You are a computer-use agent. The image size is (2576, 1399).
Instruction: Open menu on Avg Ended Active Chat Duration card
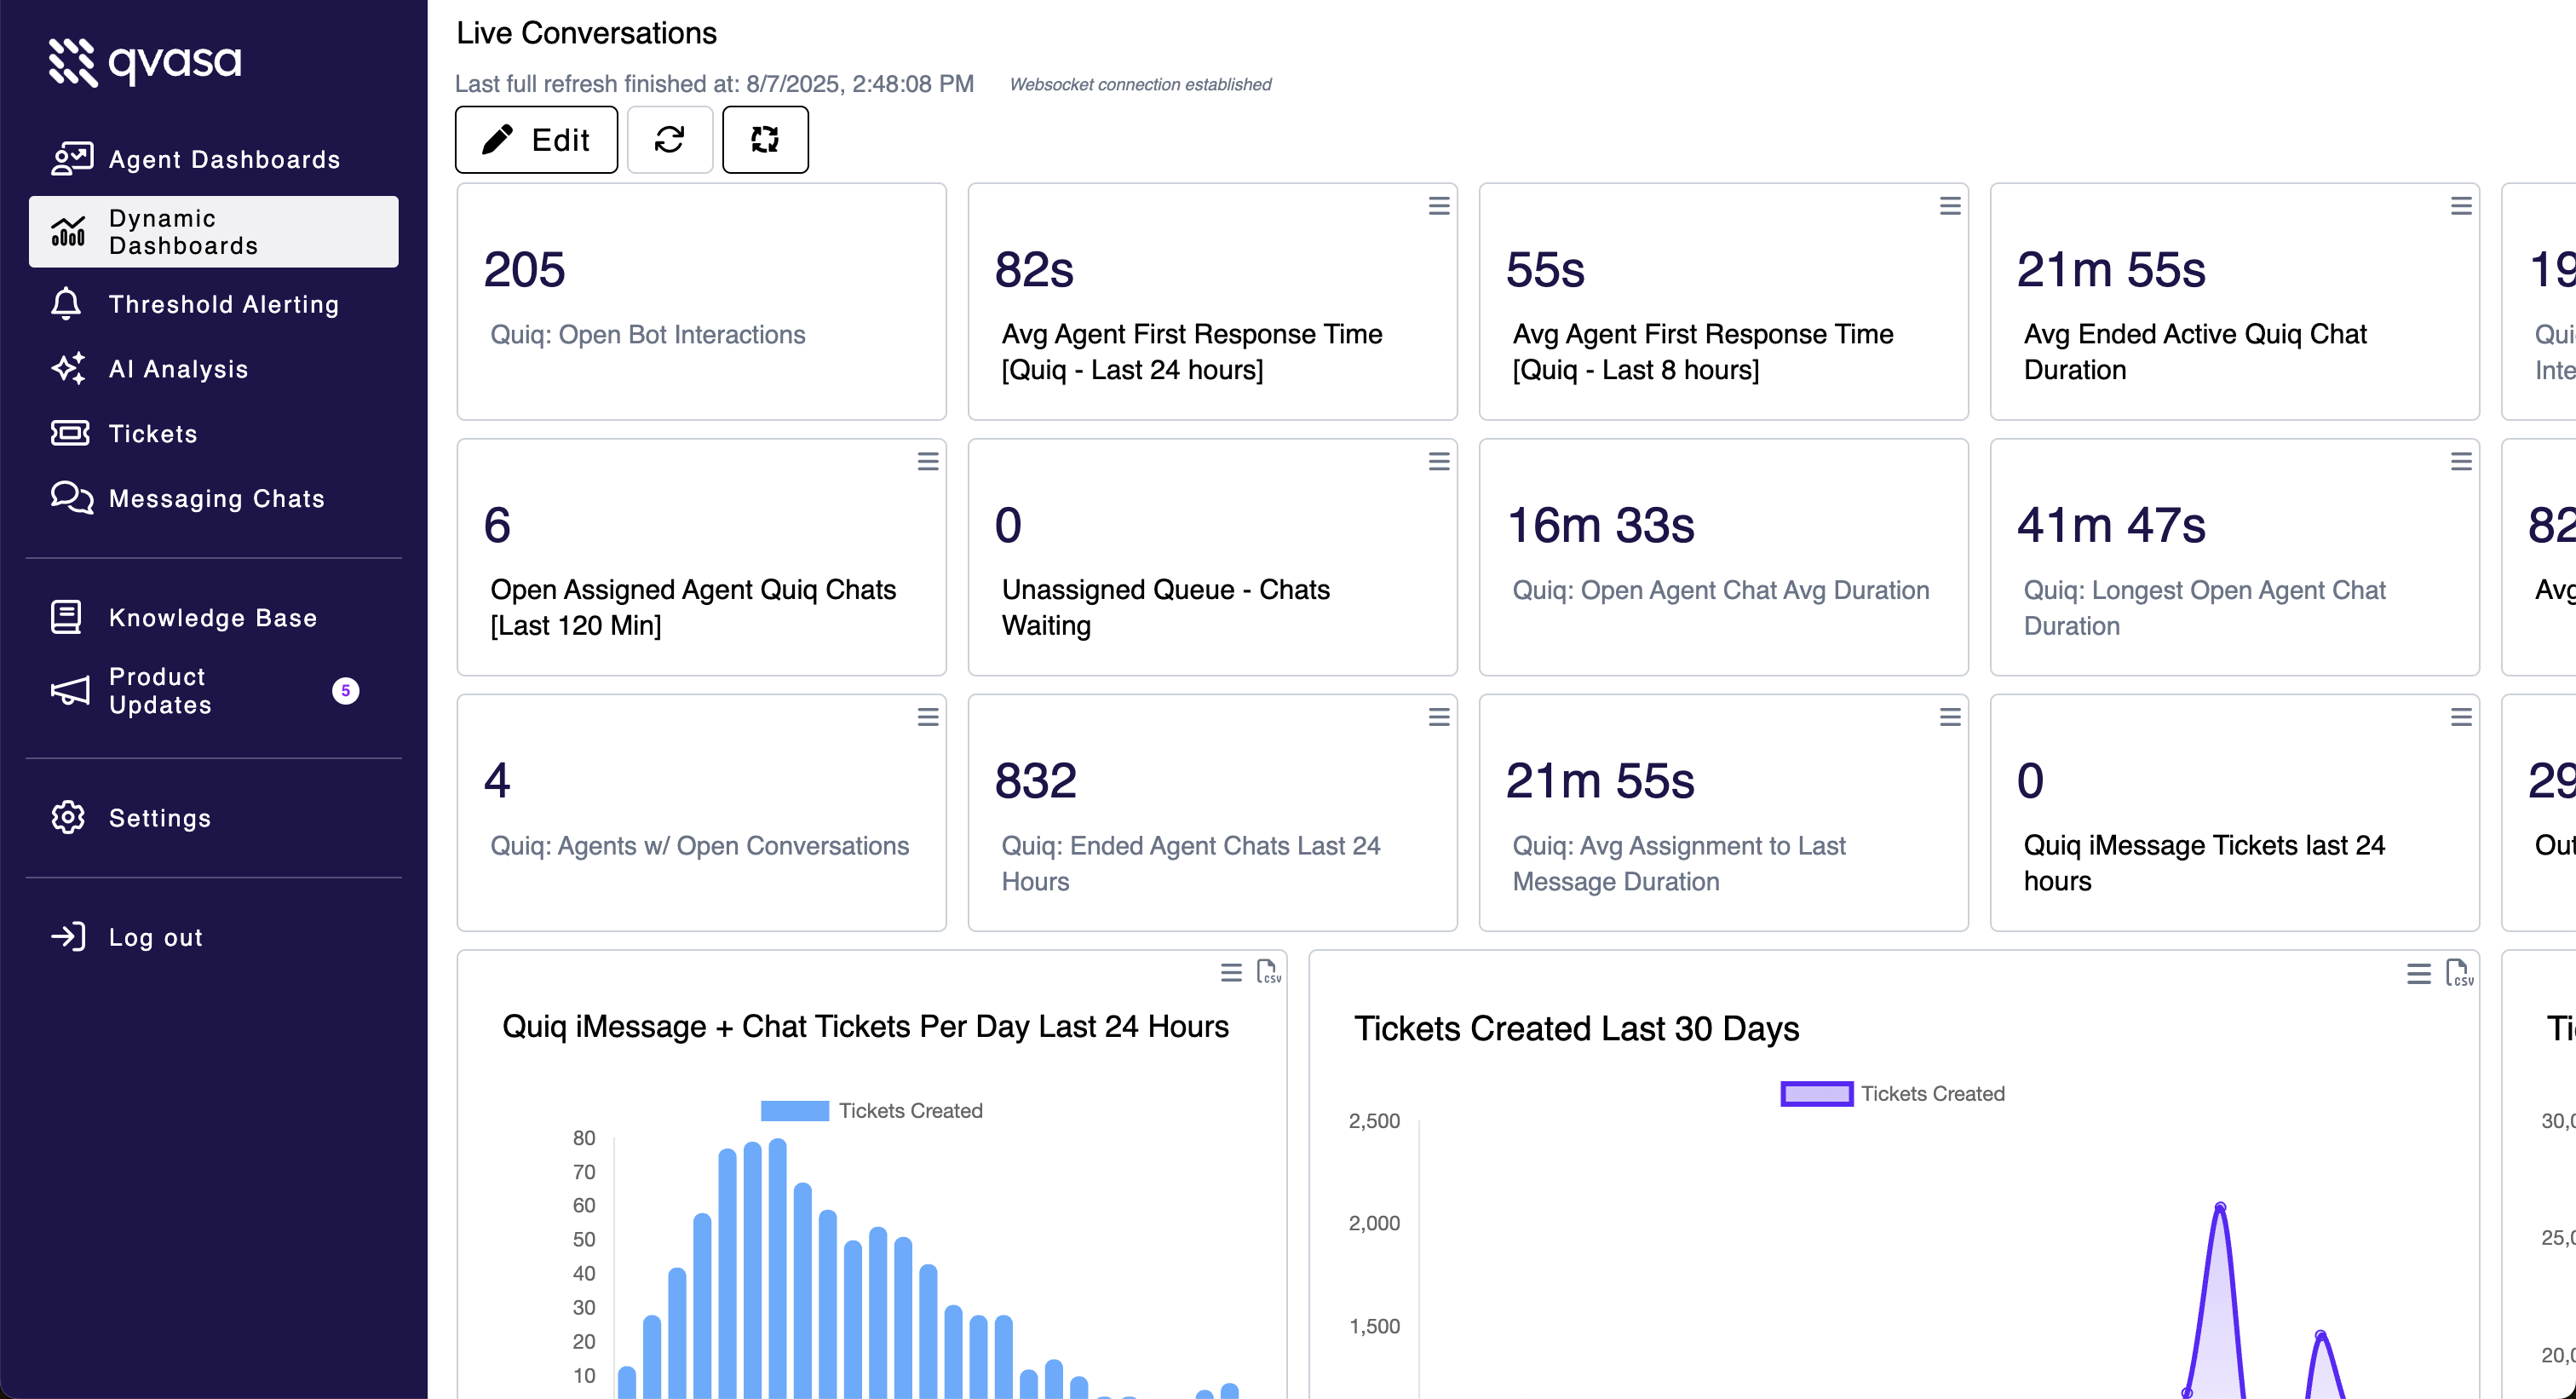coord(2461,206)
